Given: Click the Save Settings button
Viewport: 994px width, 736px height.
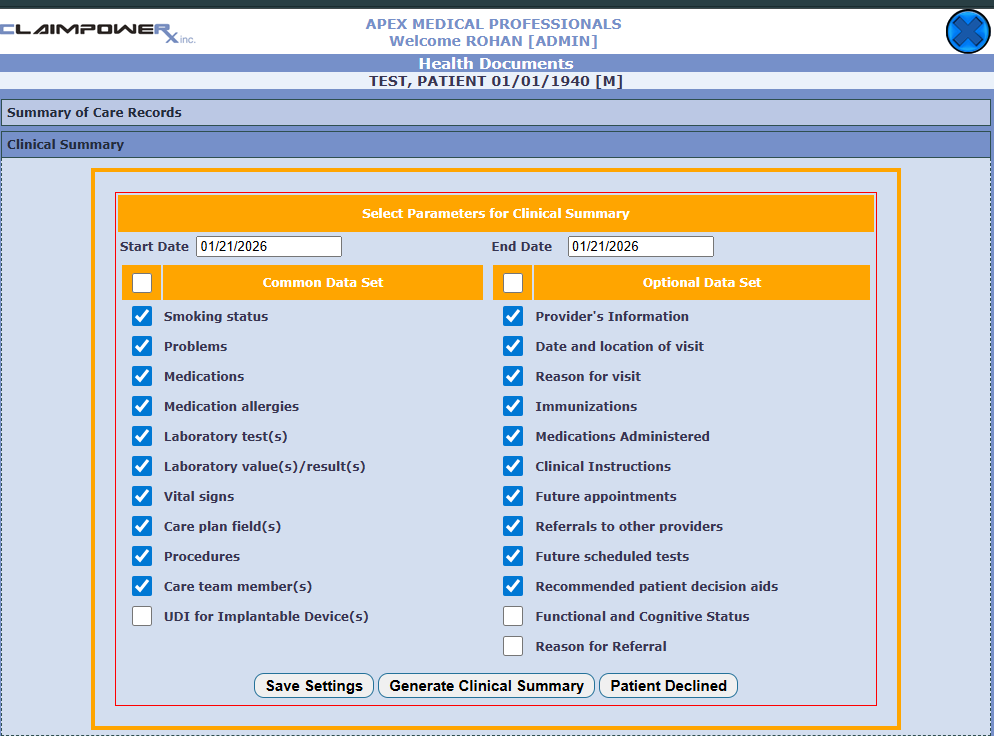Looking at the screenshot, I should pyautogui.click(x=314, y=686).
